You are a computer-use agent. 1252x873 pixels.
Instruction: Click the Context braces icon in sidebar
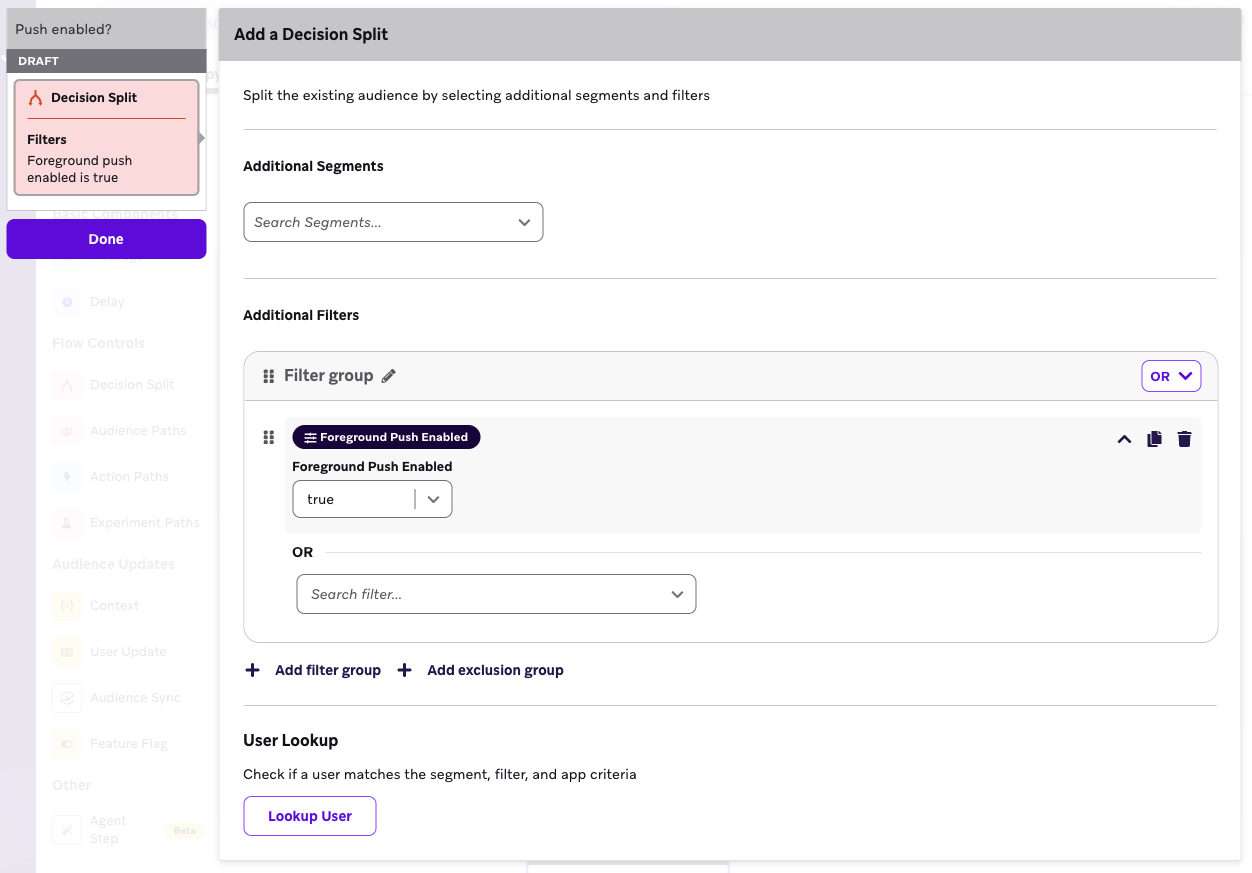point(67,606)
